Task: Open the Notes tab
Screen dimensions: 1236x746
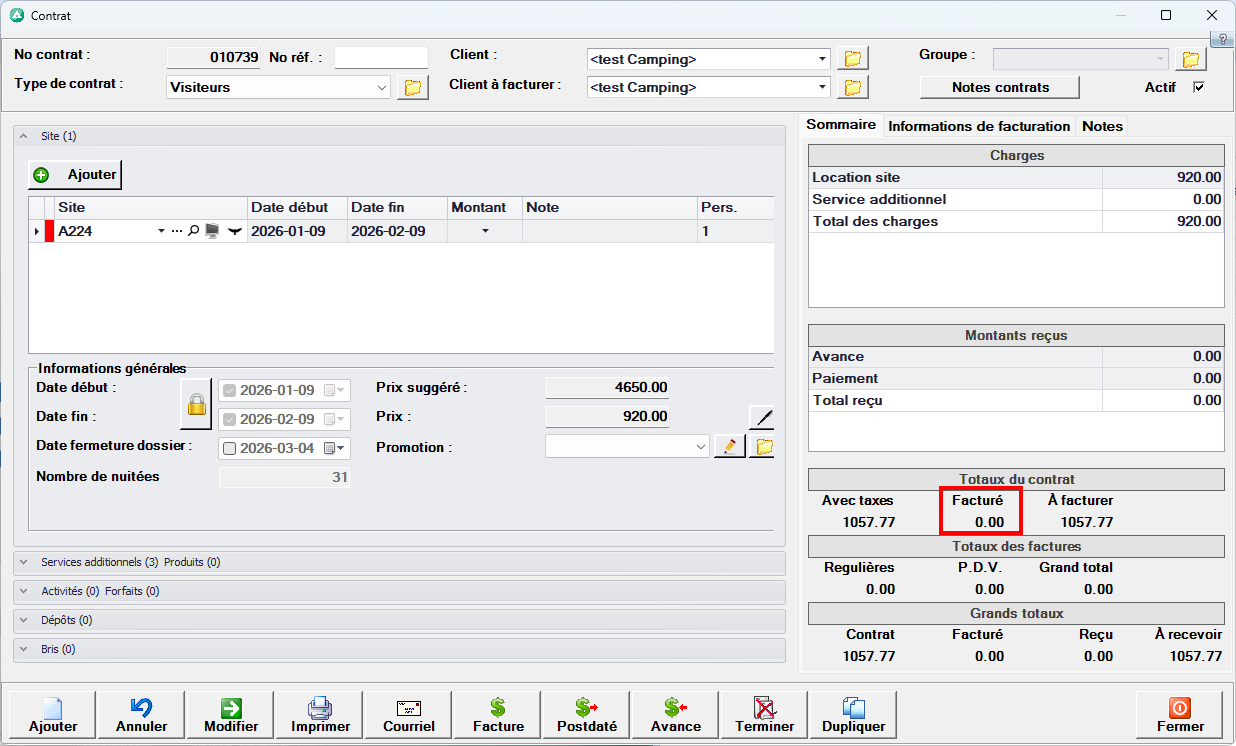Action: 1102,126
